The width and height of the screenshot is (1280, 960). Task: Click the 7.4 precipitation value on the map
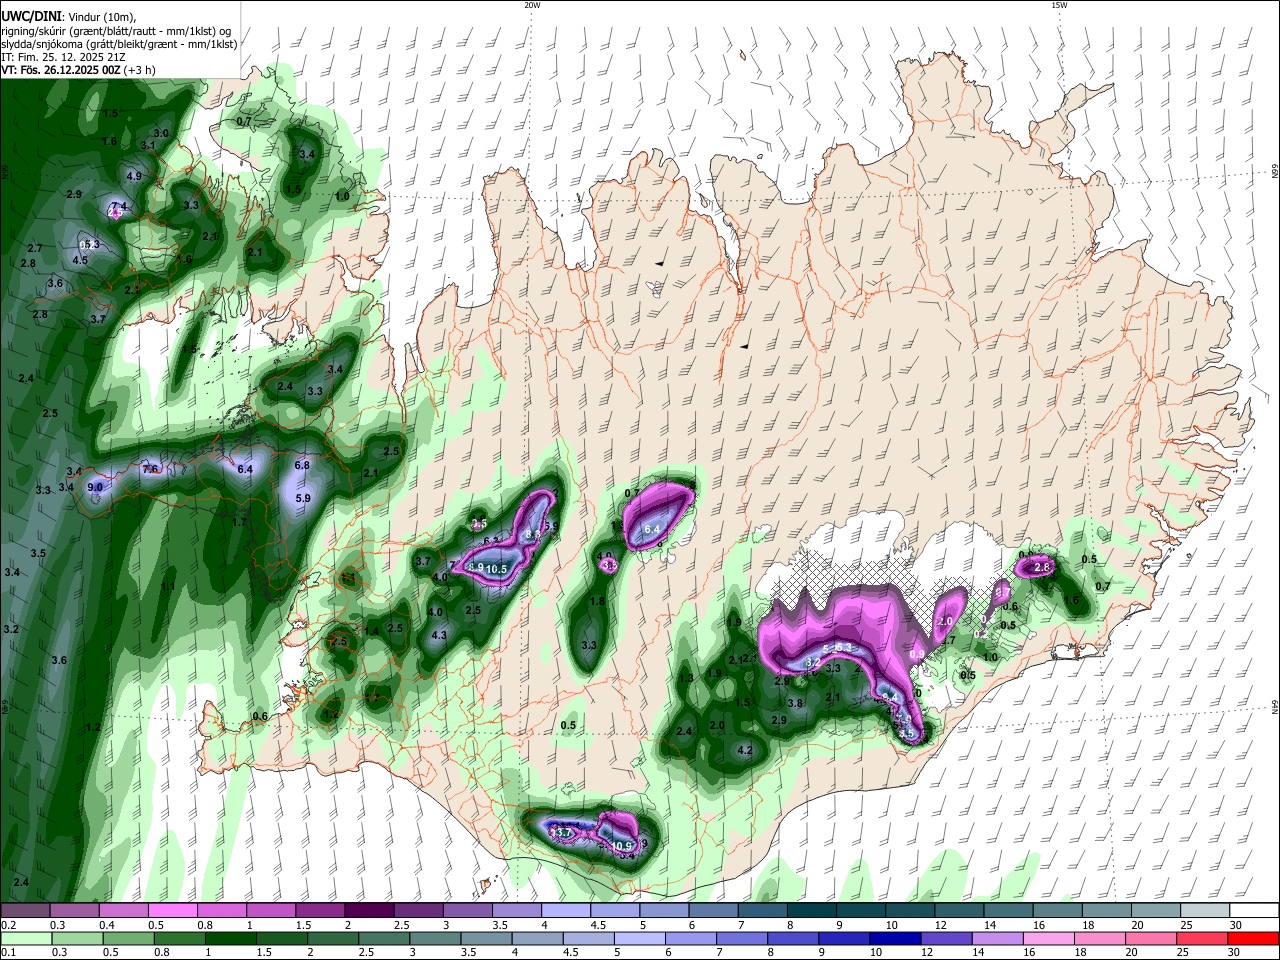[119, 206]
